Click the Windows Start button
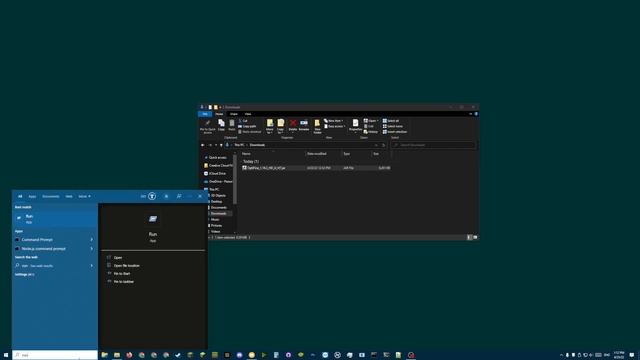Viewport: 640px width, 360px height. (6, 355)
